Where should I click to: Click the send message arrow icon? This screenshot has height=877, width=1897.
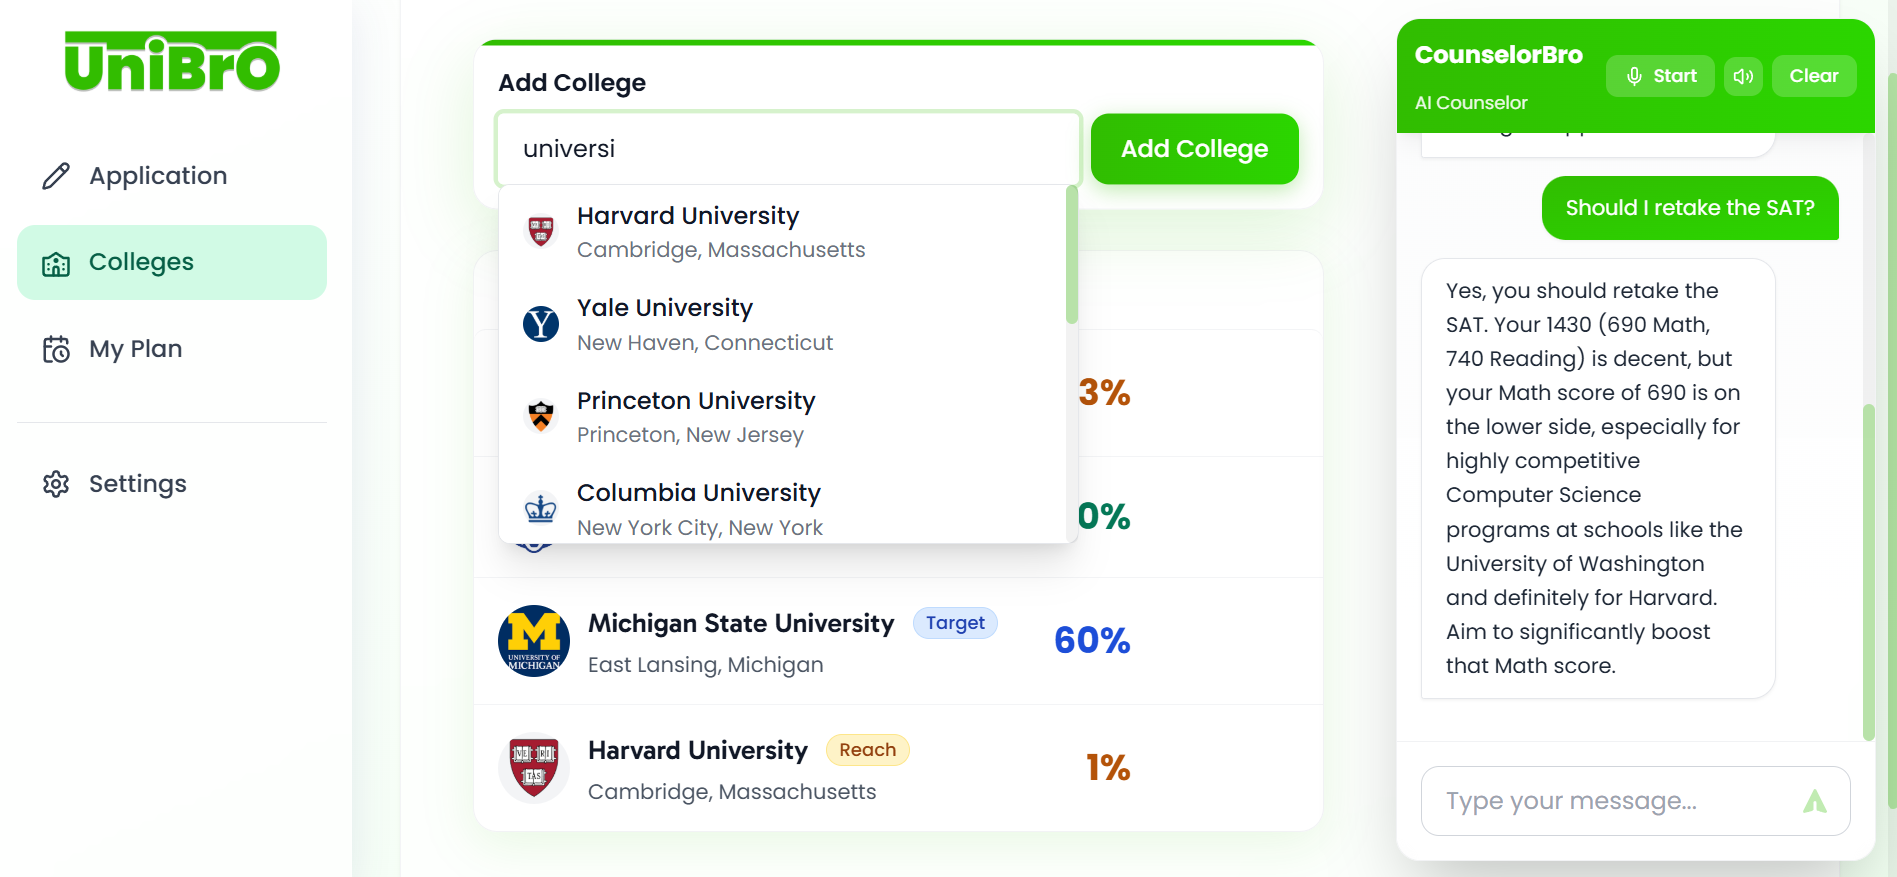(1814, 801)
